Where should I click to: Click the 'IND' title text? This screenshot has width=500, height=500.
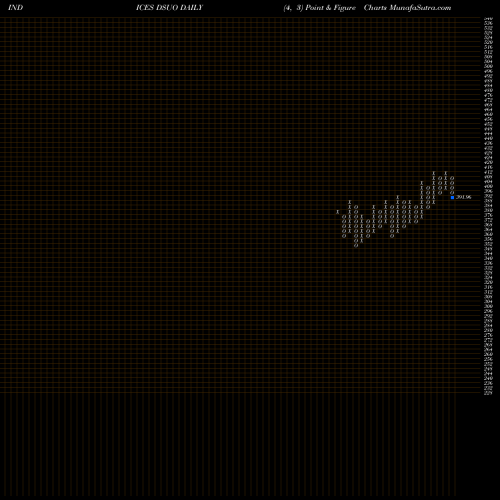(15, 8)
